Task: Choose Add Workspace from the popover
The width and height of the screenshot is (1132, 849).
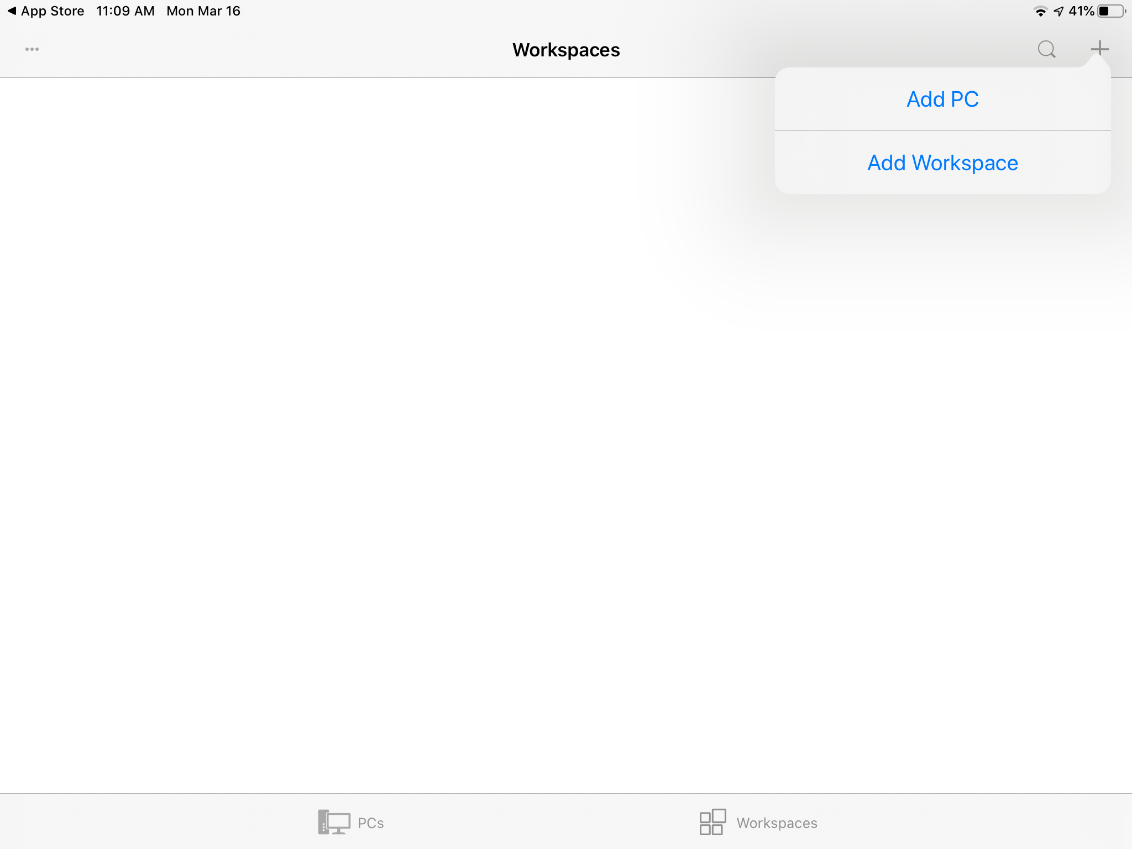Action: [942, 163]
